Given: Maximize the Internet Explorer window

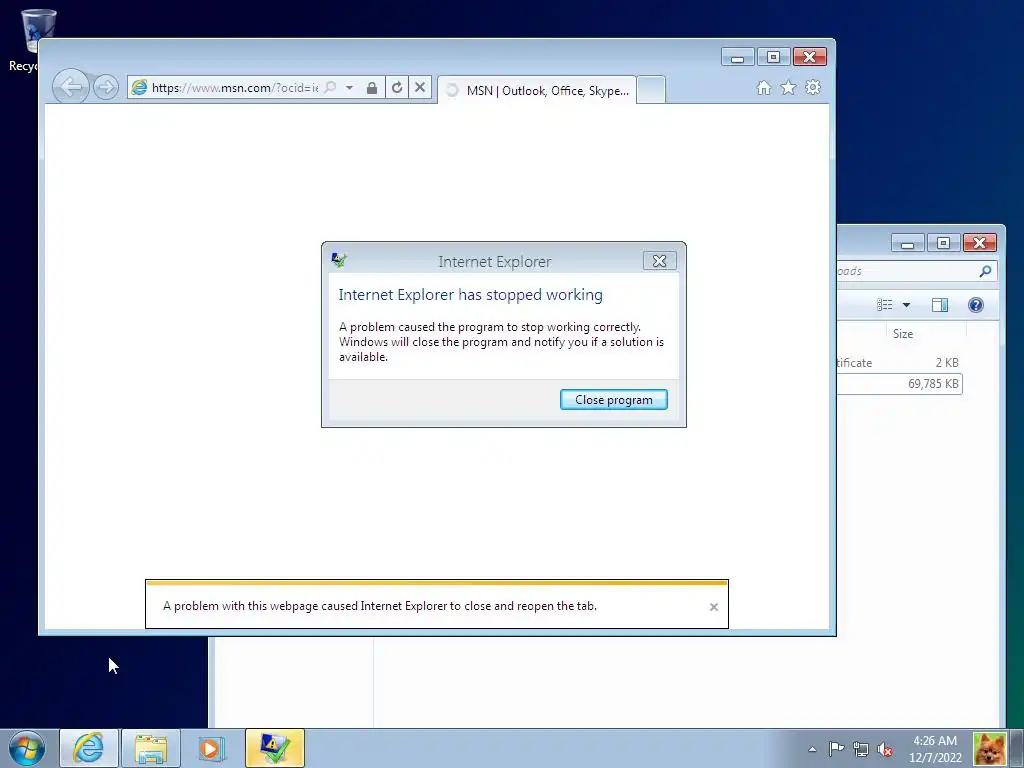Looking at the screenshot, I should click(x=773, y=57).
